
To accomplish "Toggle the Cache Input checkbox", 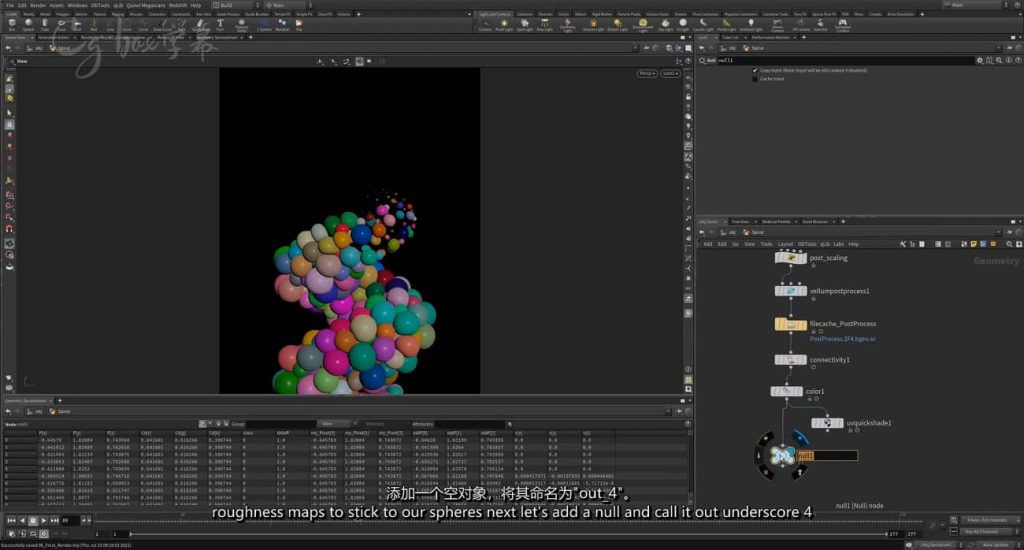I will pos(755,79).
